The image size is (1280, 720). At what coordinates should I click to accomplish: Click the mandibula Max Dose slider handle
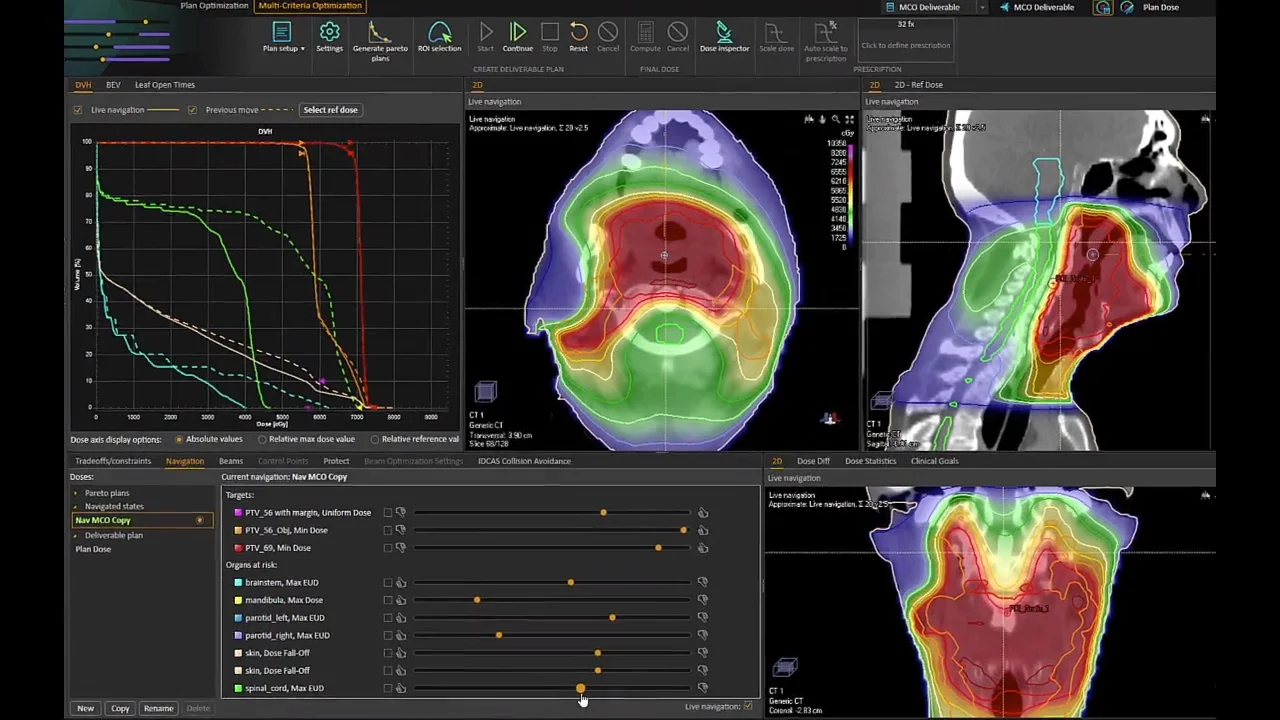[x=477, y=600]
